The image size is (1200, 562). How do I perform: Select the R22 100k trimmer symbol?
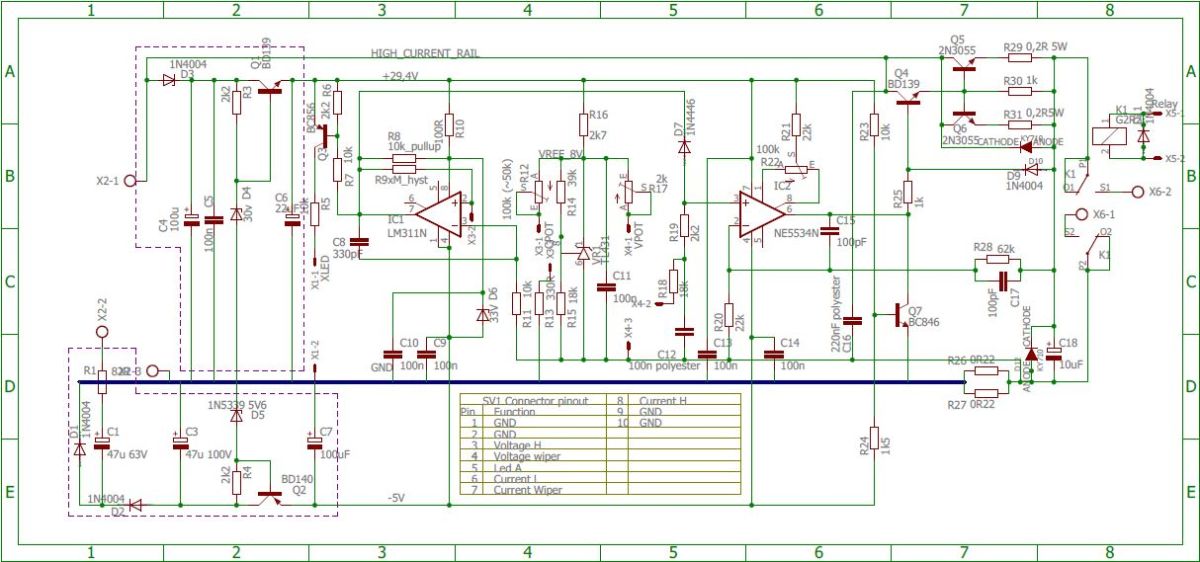coord(796,170)
